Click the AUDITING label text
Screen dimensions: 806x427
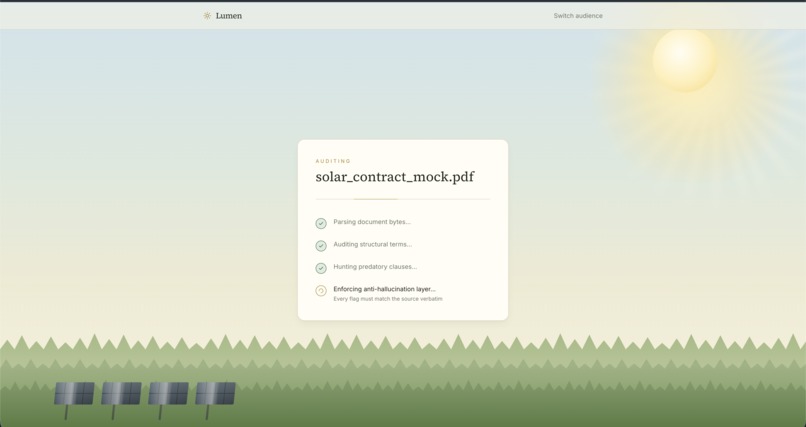[x=333, y=161]
